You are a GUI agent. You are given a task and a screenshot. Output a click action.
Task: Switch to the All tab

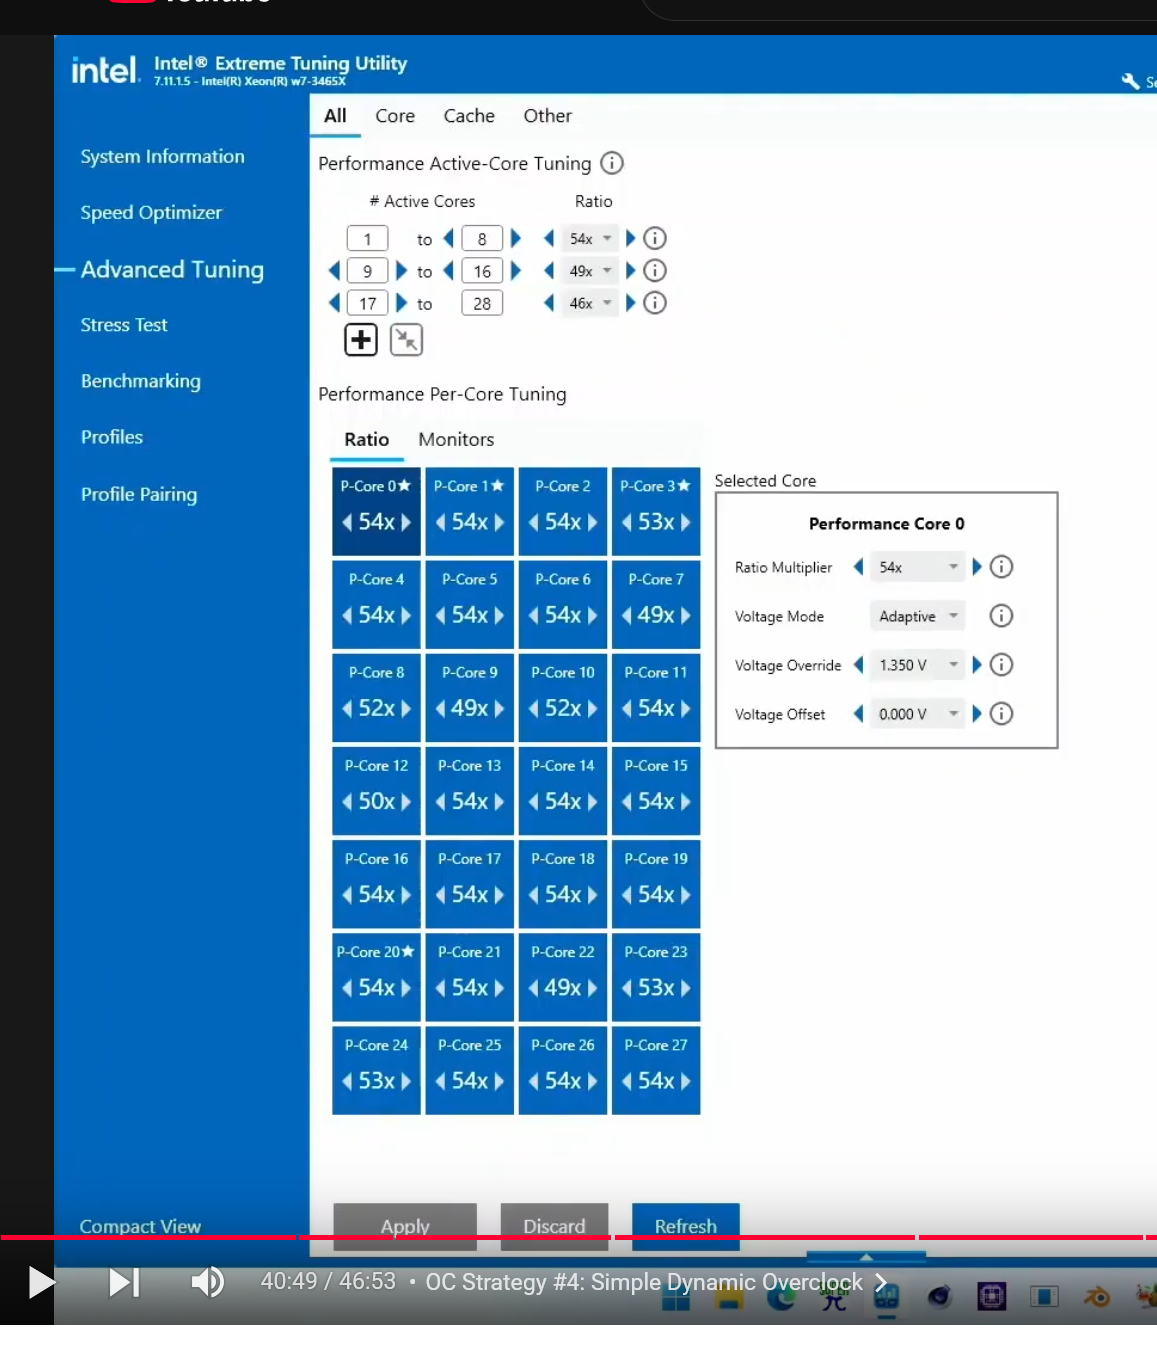[x=335, y=116]
